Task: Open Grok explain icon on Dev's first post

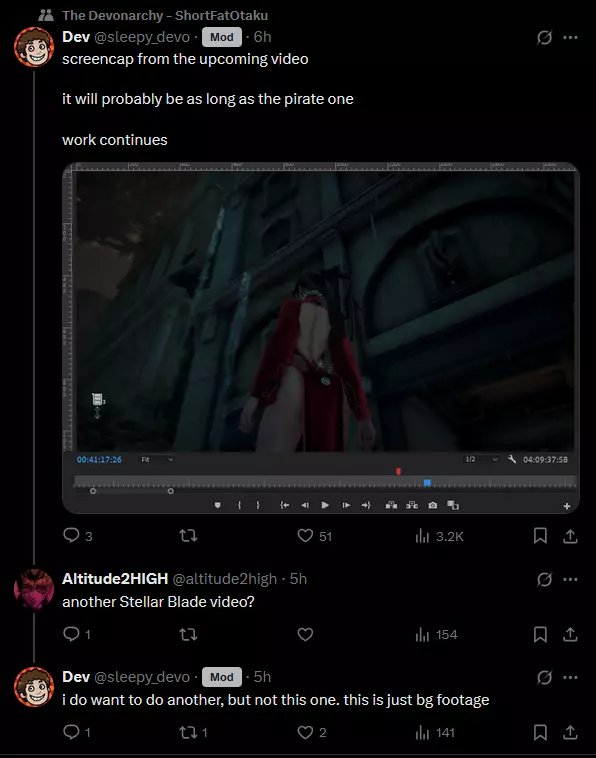Action: [x=544, y=37]
